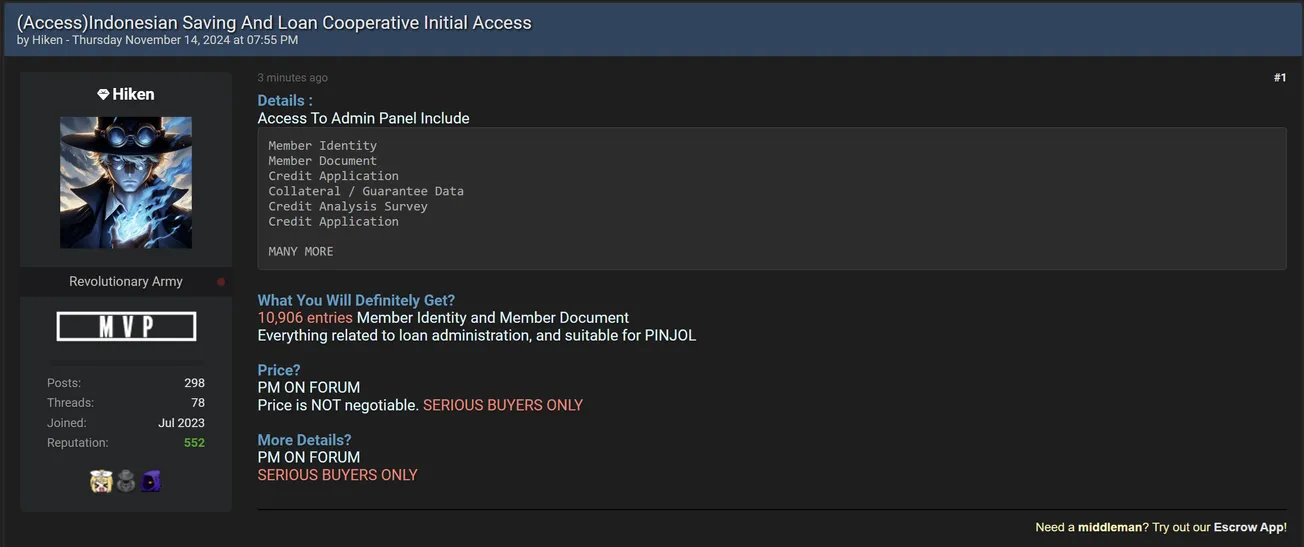Click the MVP rank badge
The height and width of the screenshot is (547, 1304).
[126, 326]
